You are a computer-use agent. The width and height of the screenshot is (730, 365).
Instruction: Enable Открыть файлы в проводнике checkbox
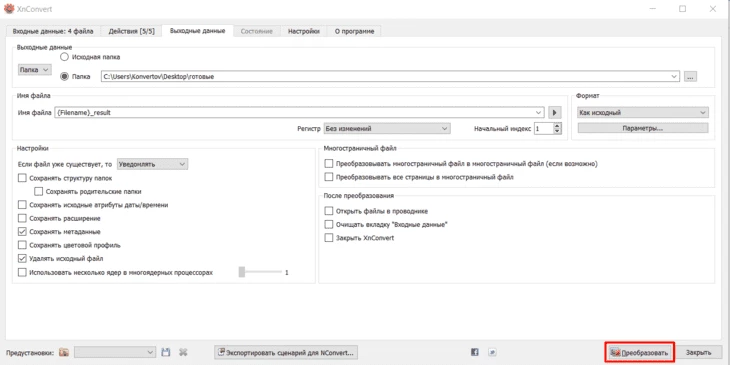(329, 211)
